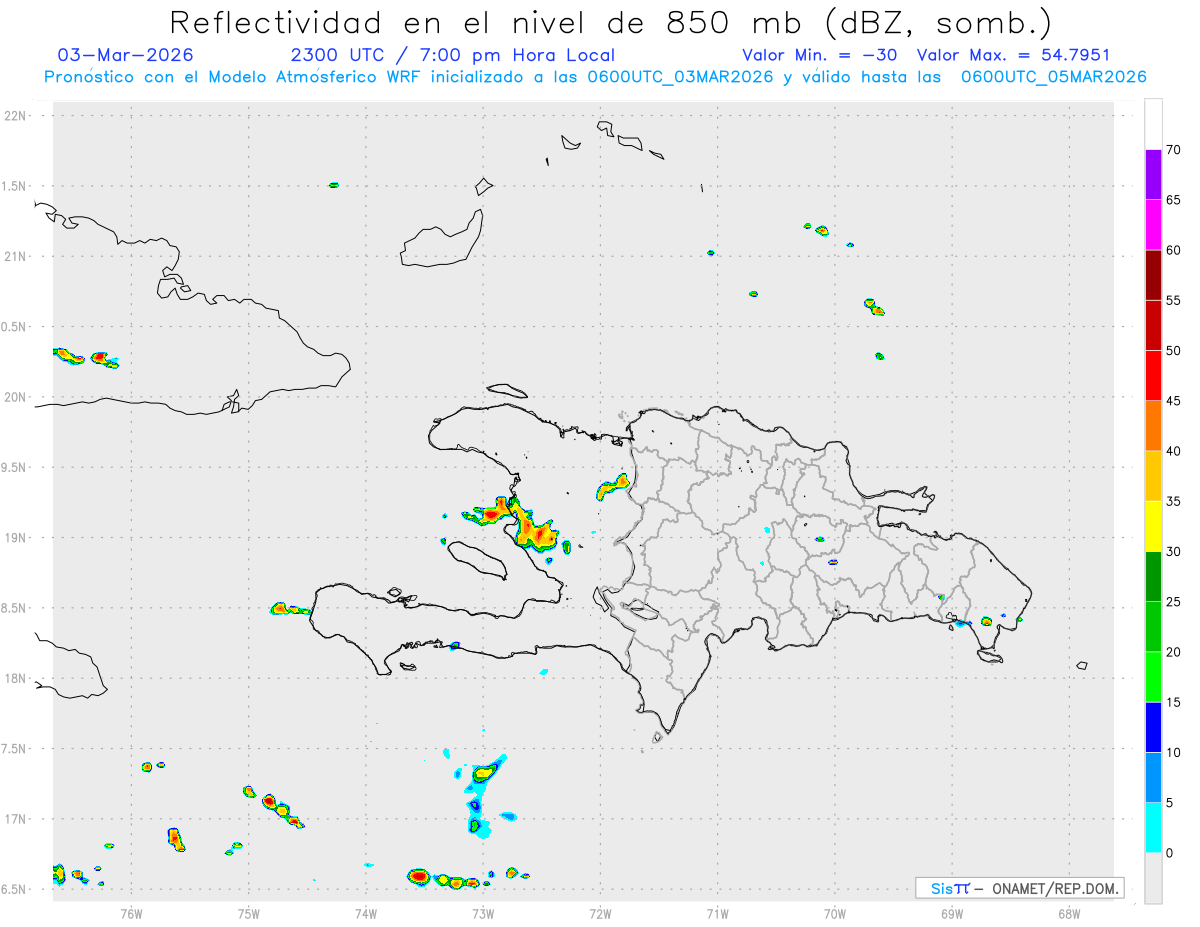Screen dimensions: 1200x927
Task: Click the WRF forecast initialization description line
Action: pyautogui.click(x=595, y=77)
